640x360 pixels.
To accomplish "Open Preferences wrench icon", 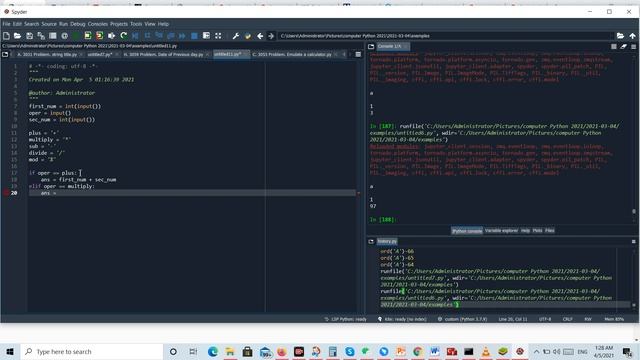I will point(236,36).
